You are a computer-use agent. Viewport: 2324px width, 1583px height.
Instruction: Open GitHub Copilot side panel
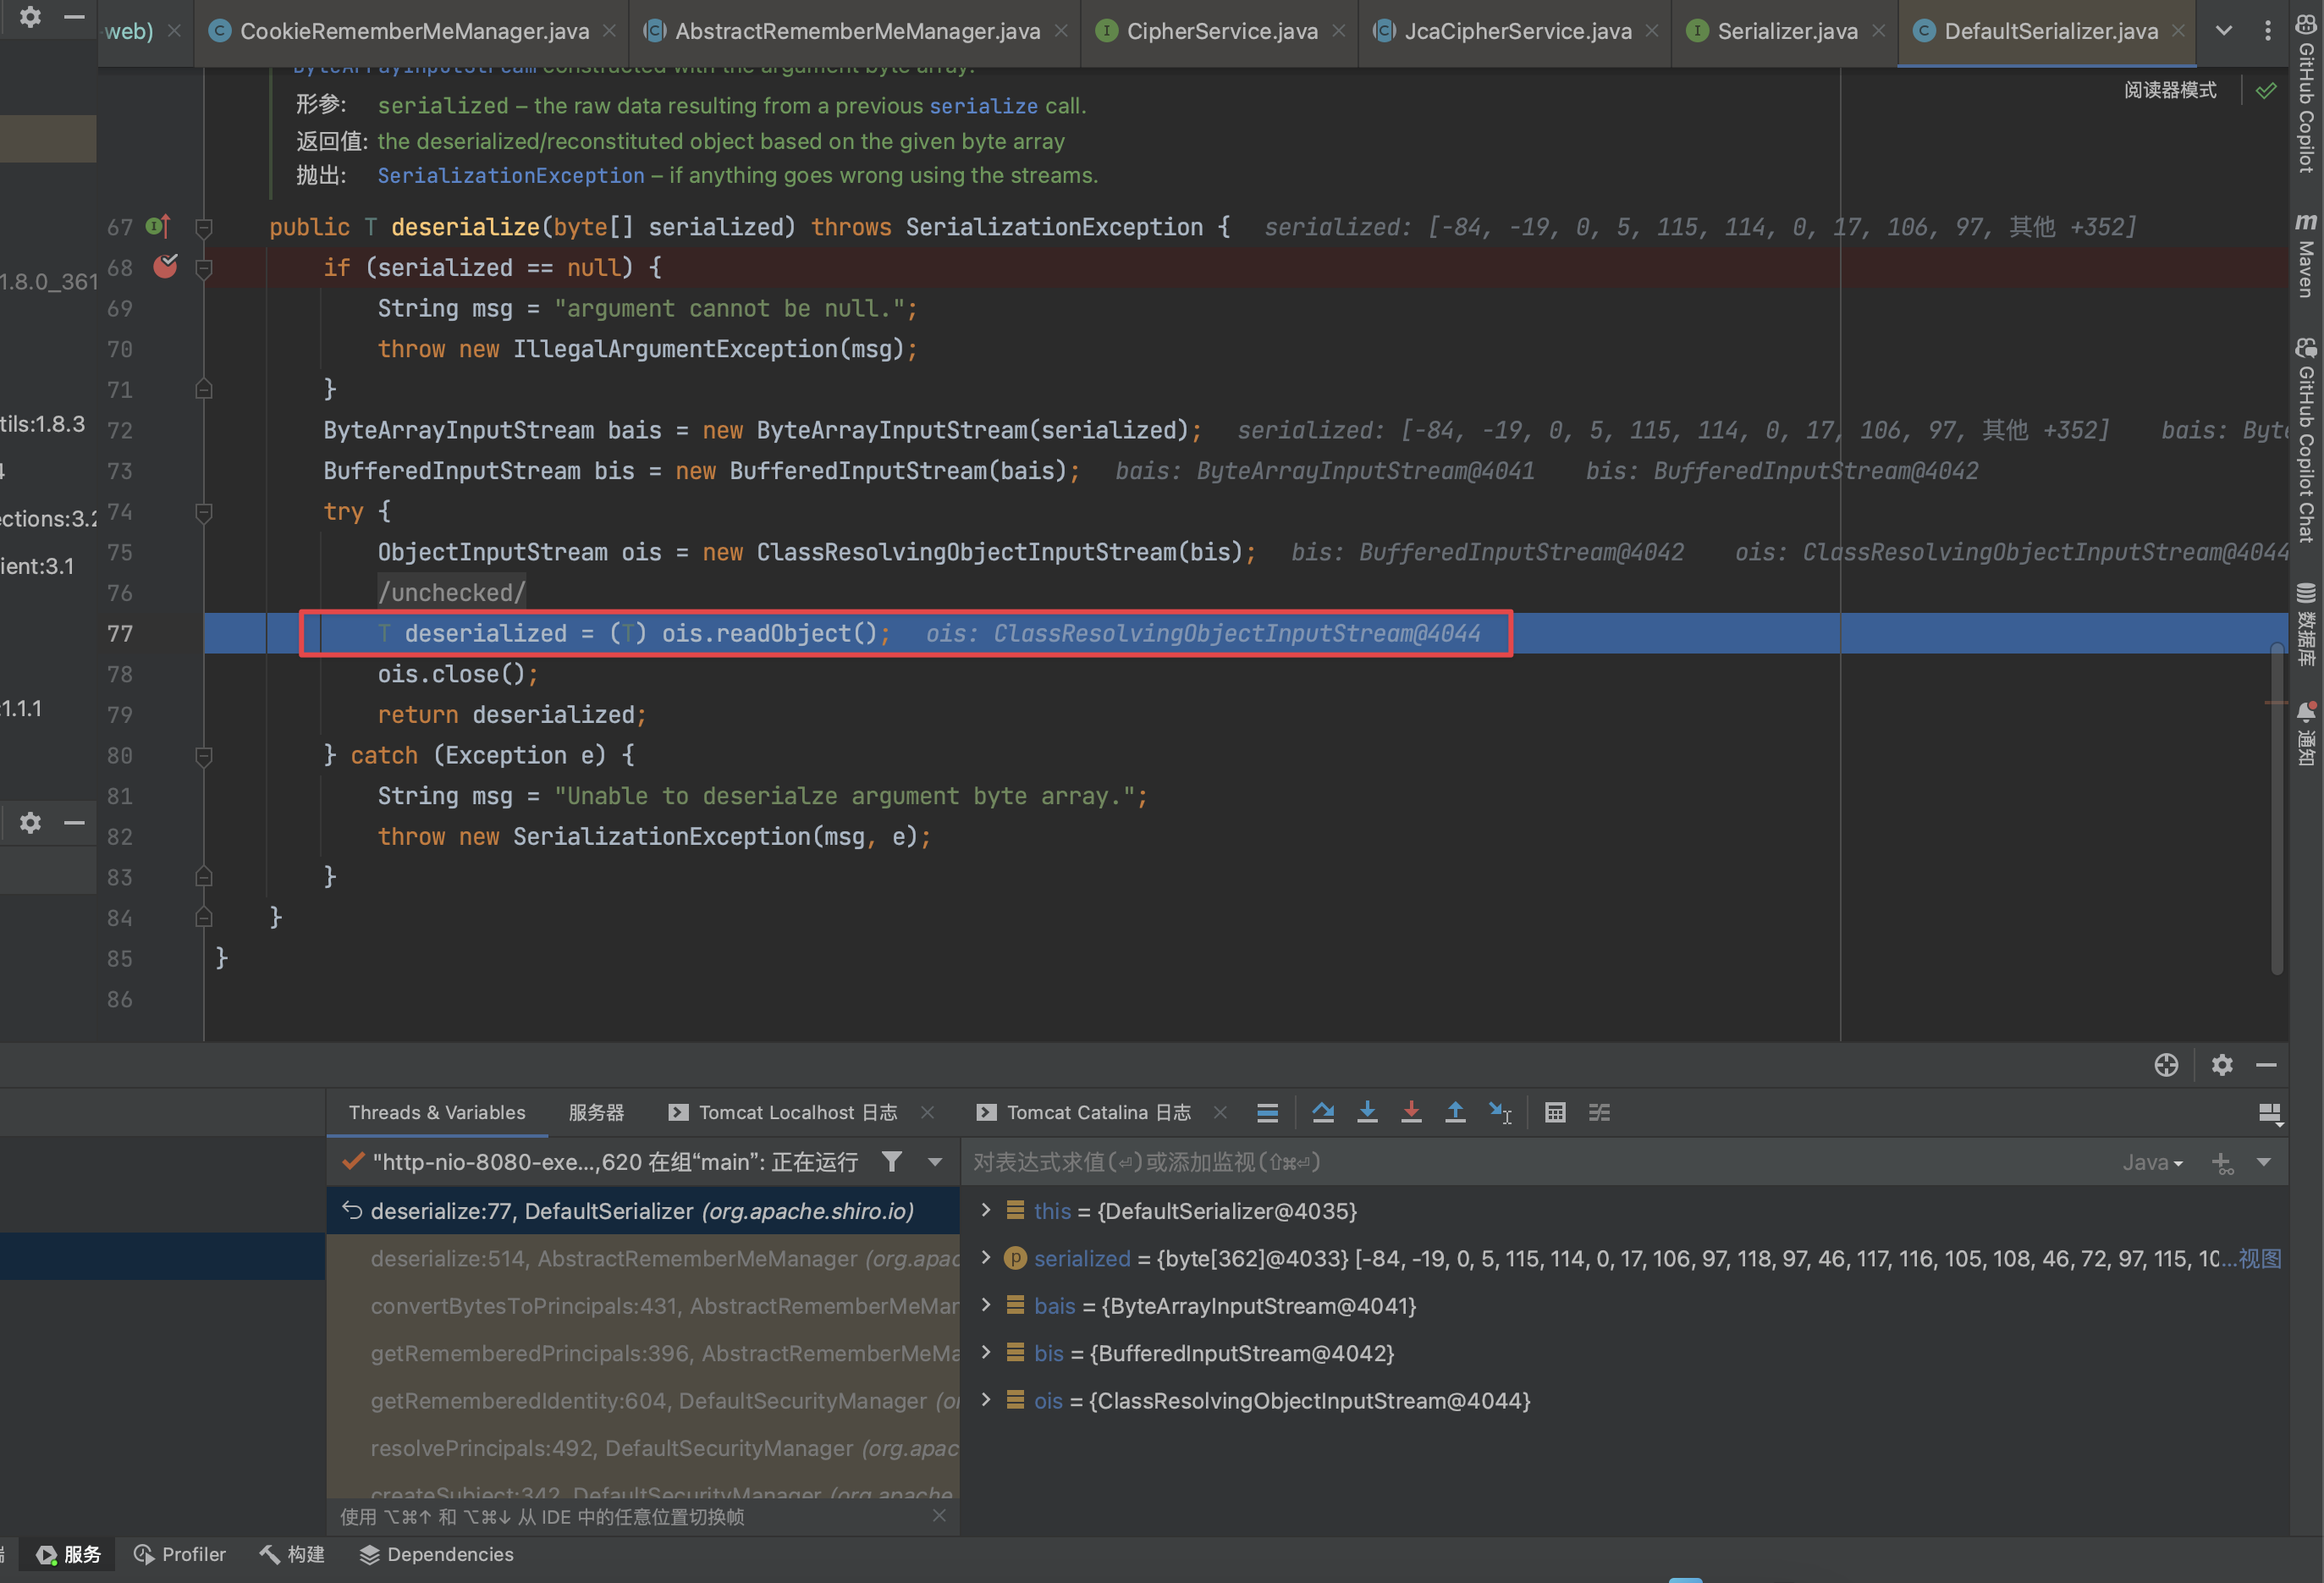pyautogui.click(x=2306, y=95)
